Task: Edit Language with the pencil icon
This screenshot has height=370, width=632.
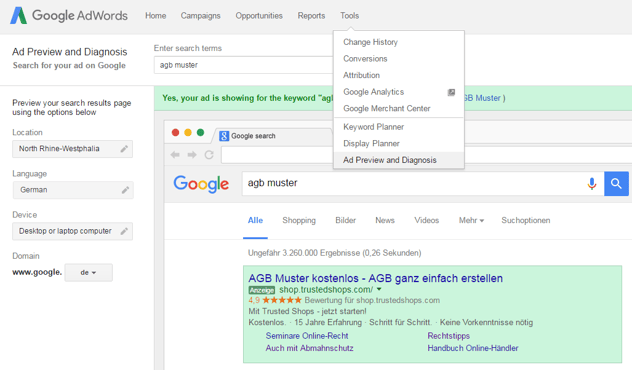Action: [125, 190]
